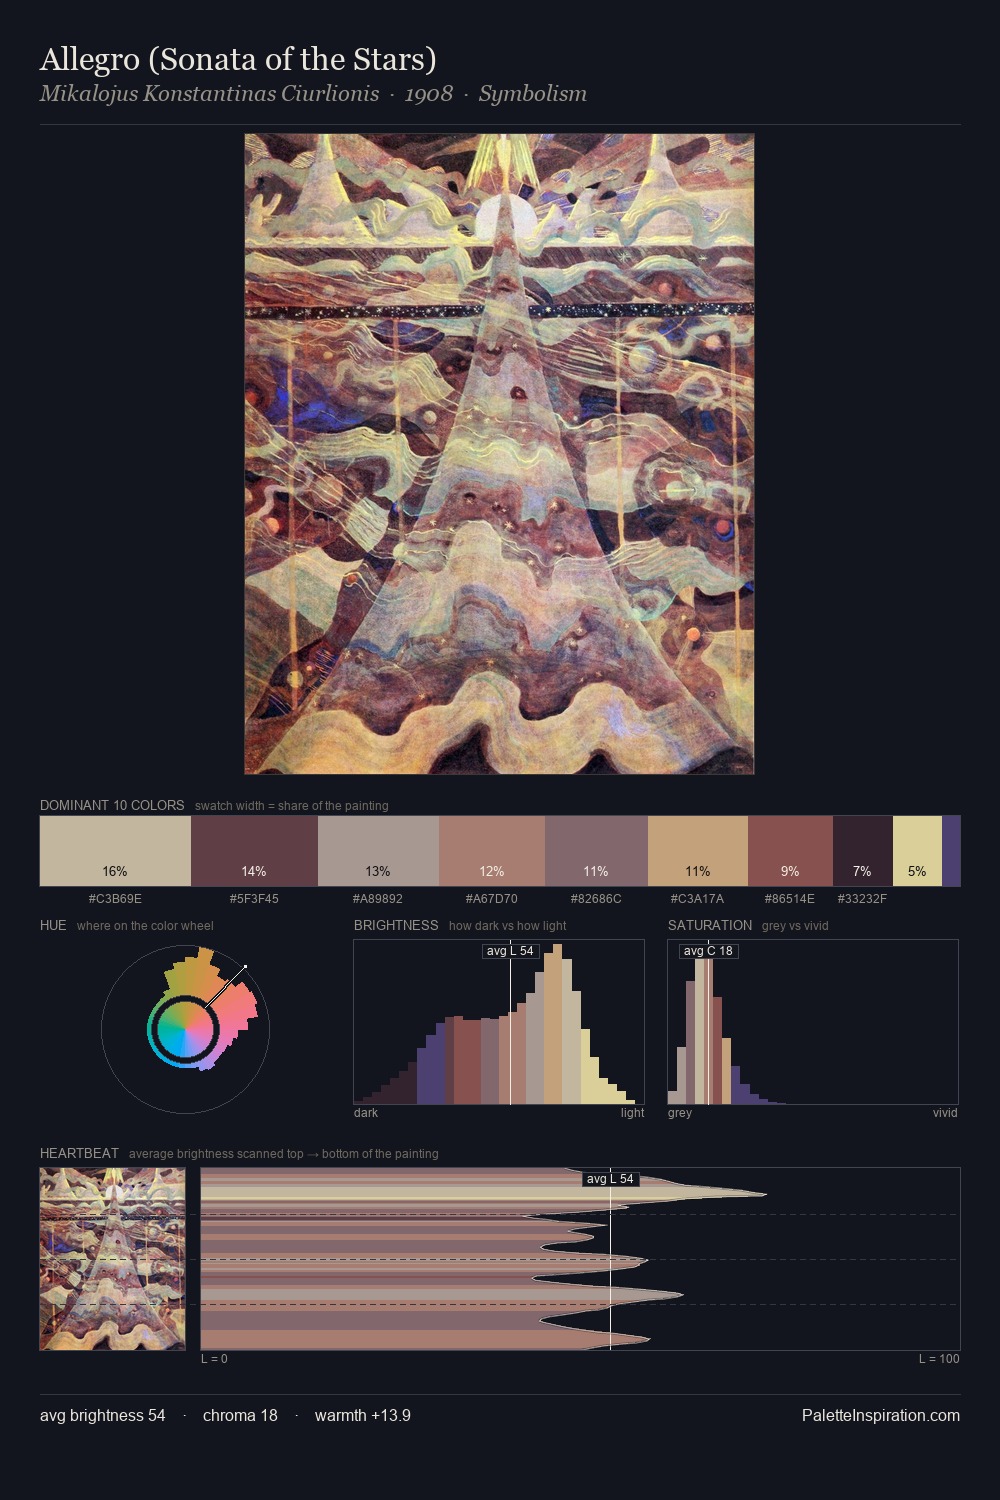Select the #33232F near-black 7% swatch
Image resolution: width=1000 pixels, height=1500 pixels.
863,851
